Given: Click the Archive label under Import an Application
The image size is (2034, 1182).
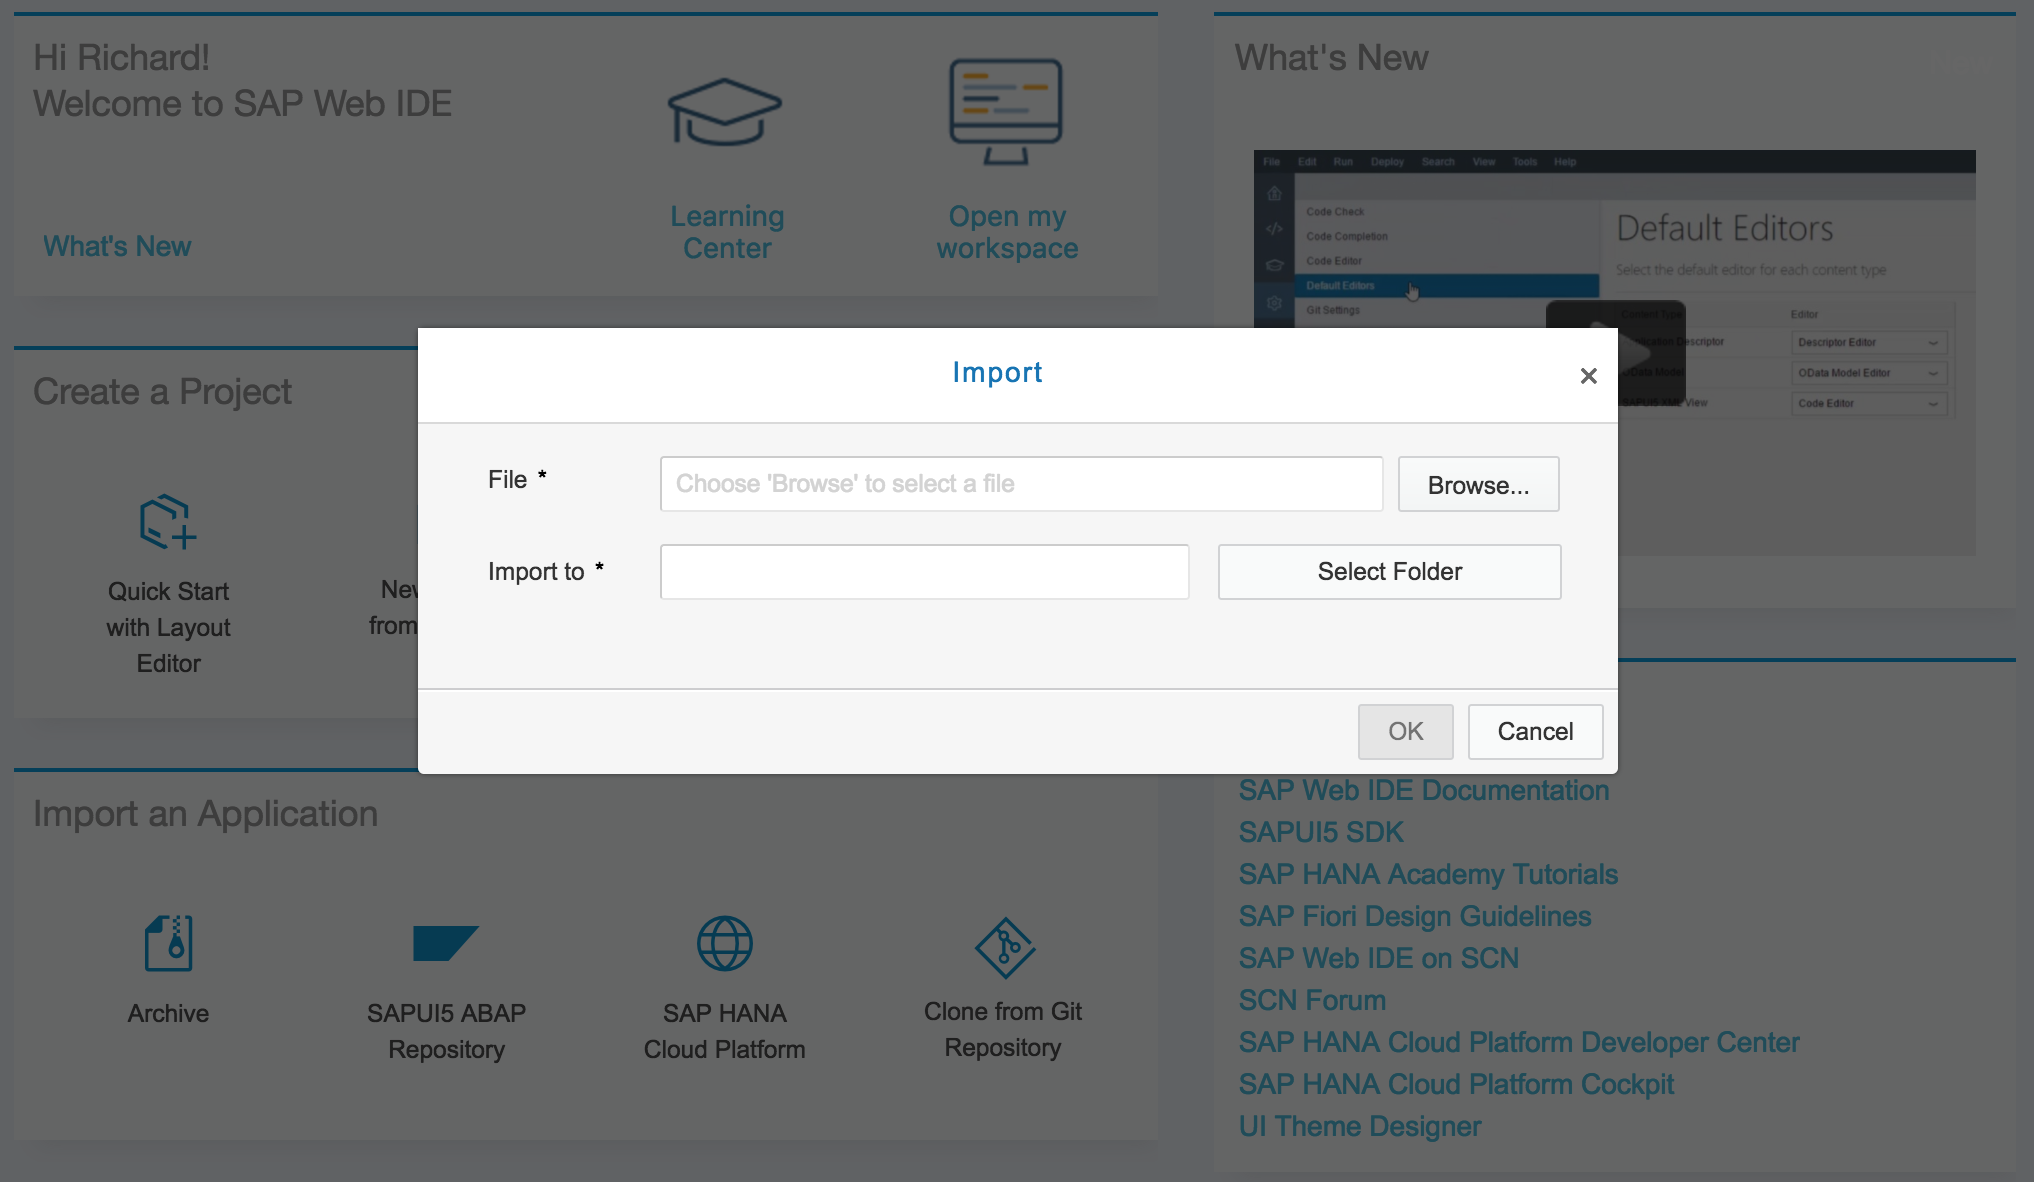Looking at the screenshot, I should pyautogui.click(x=168, y=1013).
